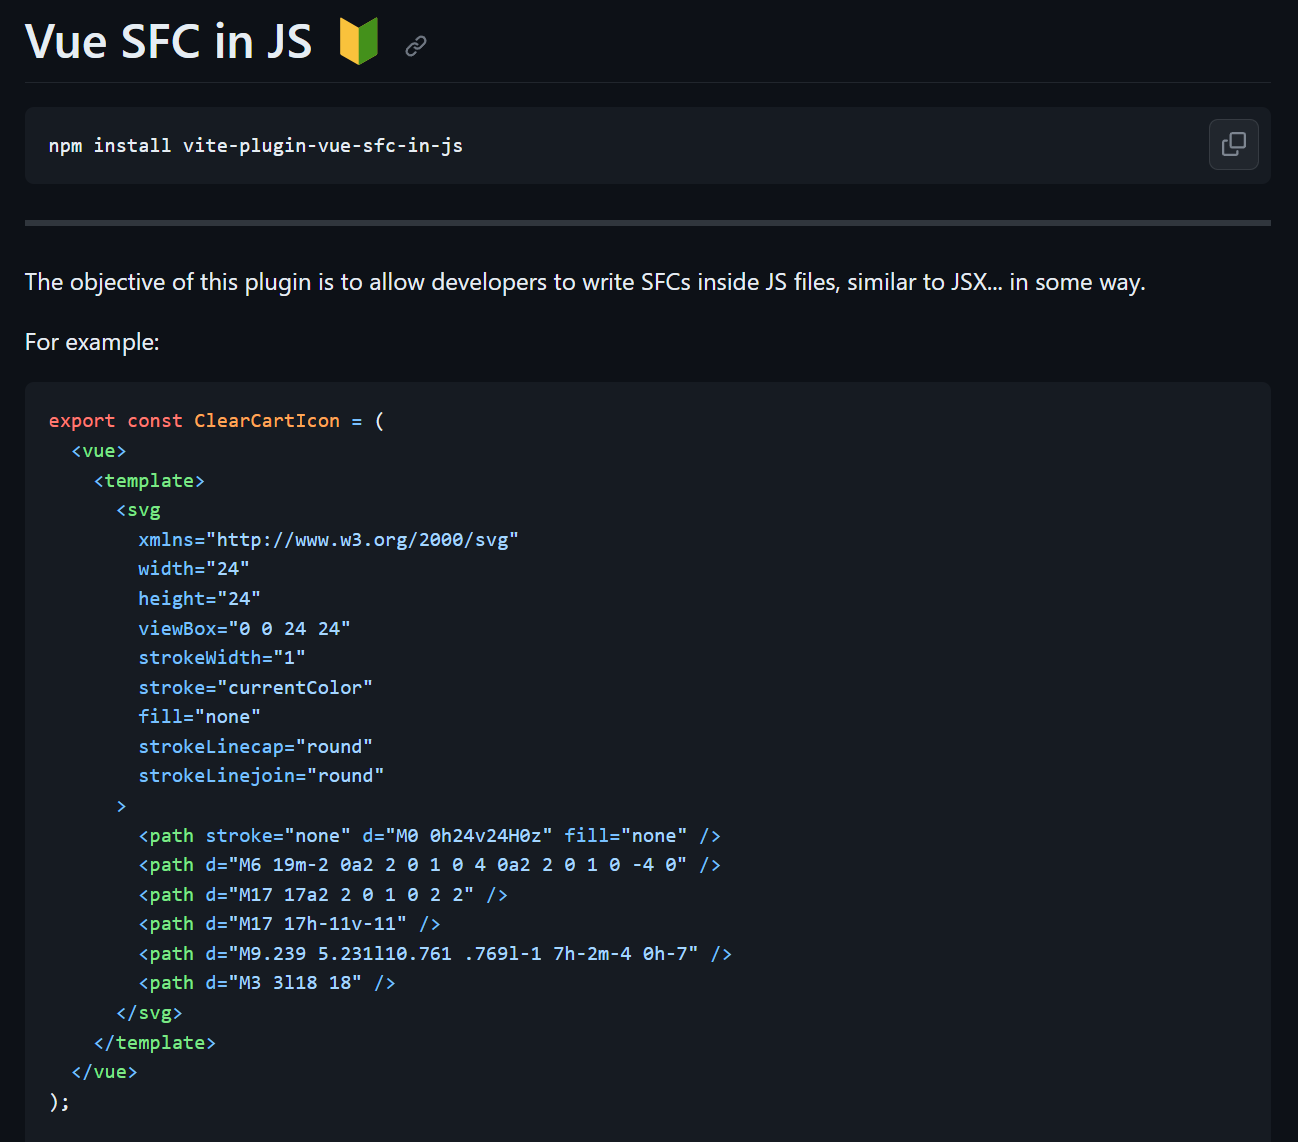Click the 'Vue SFC in JS' heading
Image resolution: width=1298 pixels, height=1142 pixels.
tap(169, 42)
